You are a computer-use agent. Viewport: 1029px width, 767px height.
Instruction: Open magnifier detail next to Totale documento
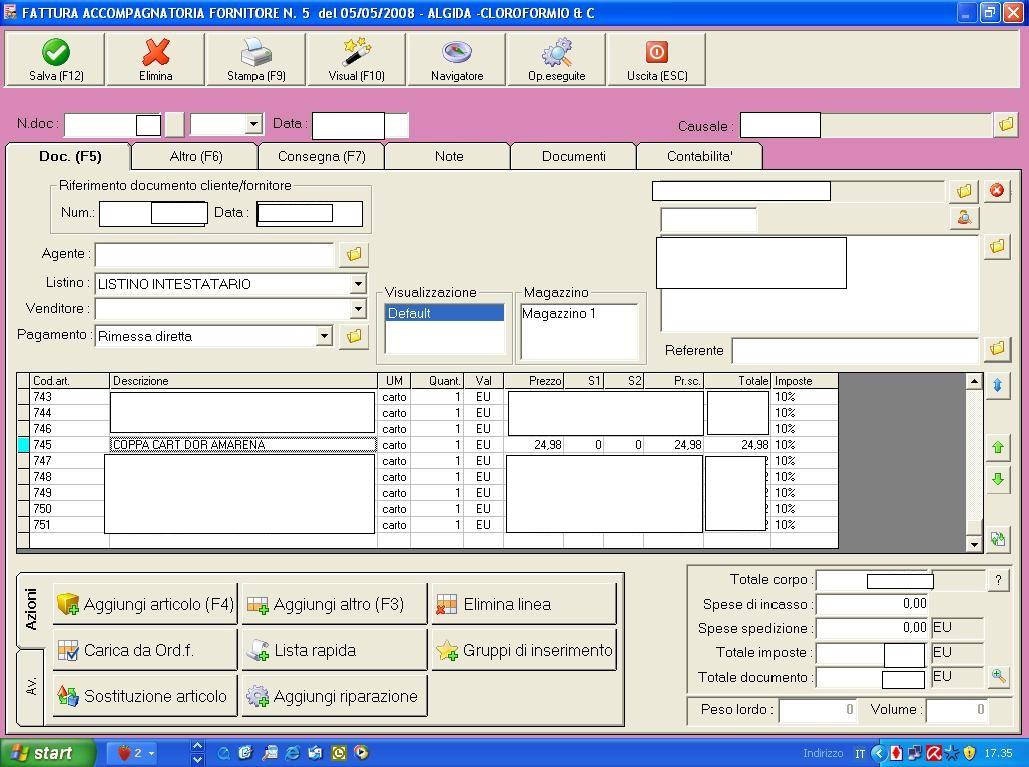click(998, 676)
